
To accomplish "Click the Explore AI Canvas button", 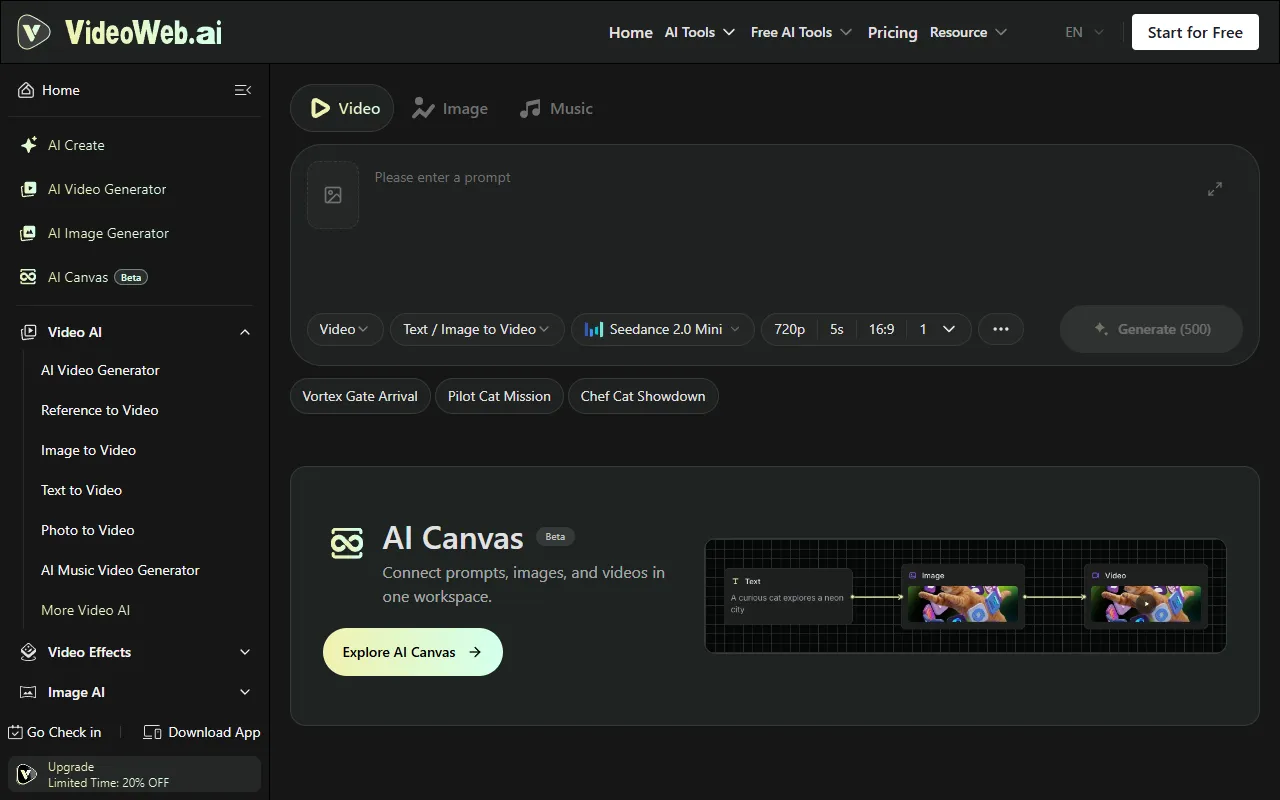I will pyautogui.click(x=413, y=652).
